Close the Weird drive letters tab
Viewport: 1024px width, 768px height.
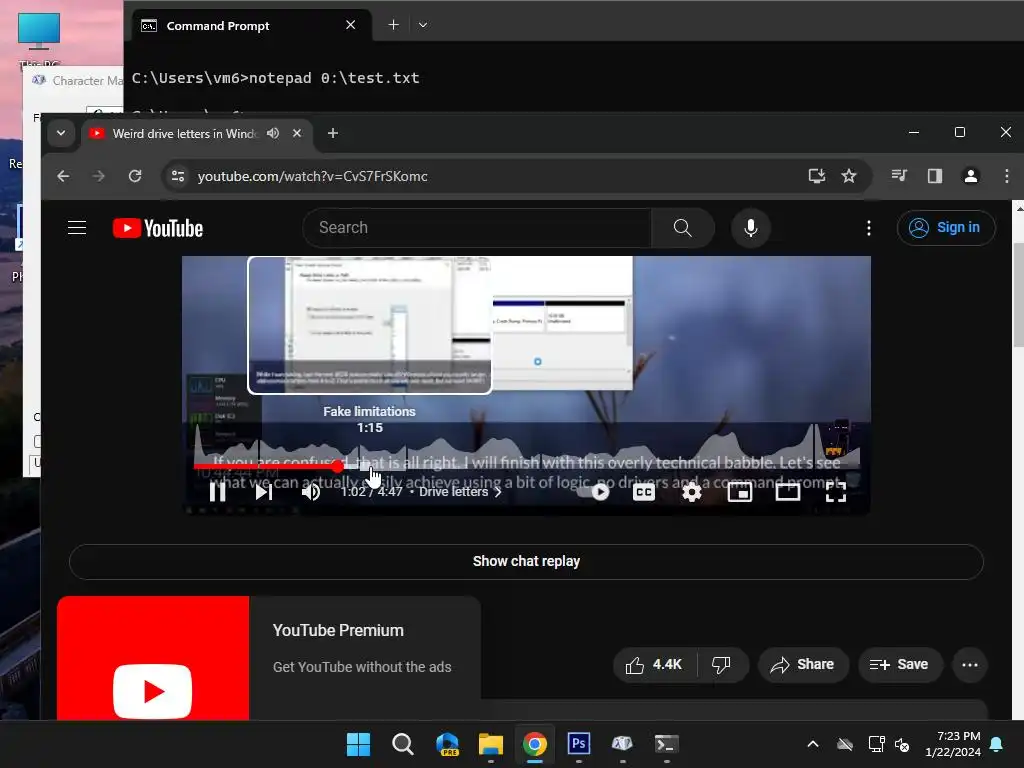click(297, 133)
